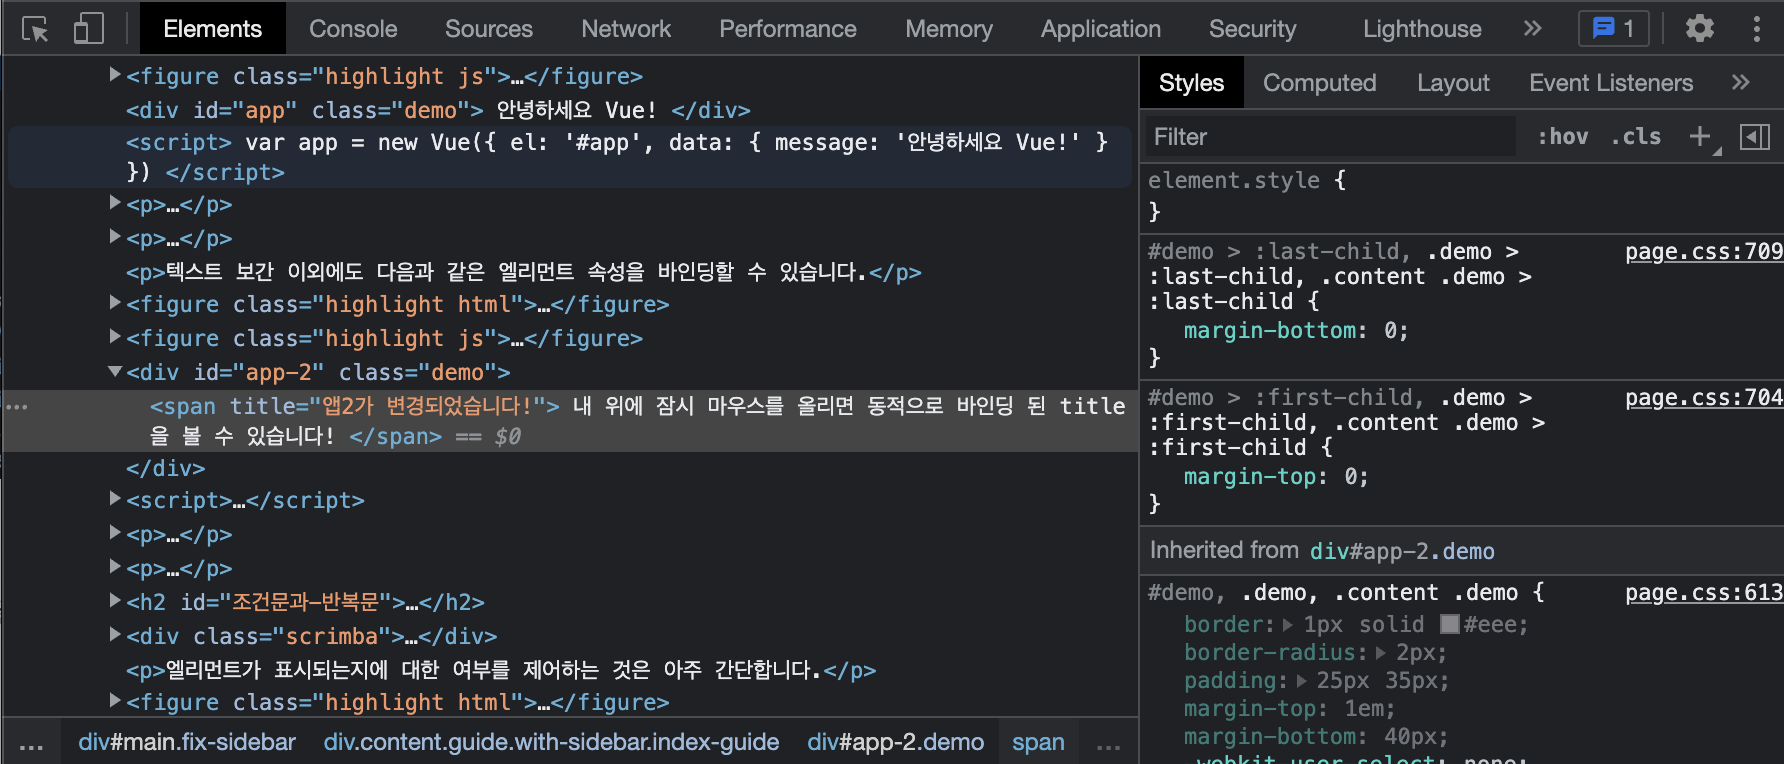Open page.css:613 source link
This screenshot has height=764, width=1784.
pyautogui.click(x=1704, y=592)
